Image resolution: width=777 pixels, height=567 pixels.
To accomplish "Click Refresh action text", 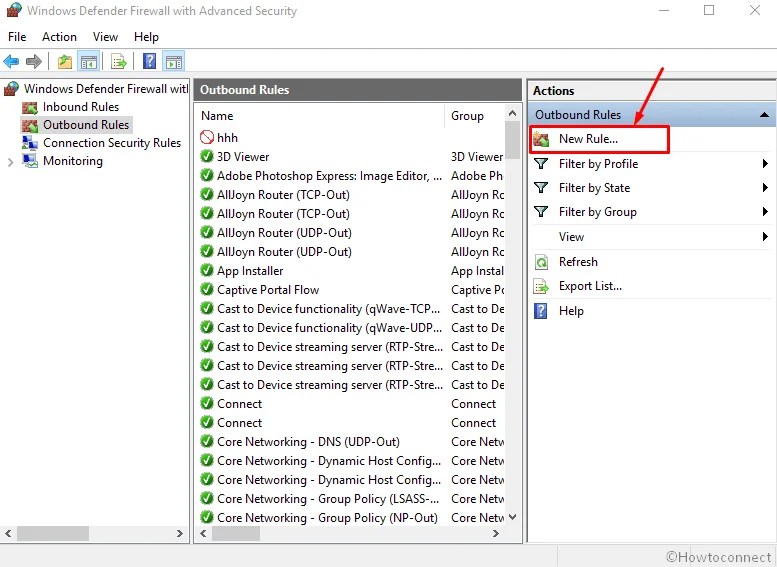I will 578,262.
